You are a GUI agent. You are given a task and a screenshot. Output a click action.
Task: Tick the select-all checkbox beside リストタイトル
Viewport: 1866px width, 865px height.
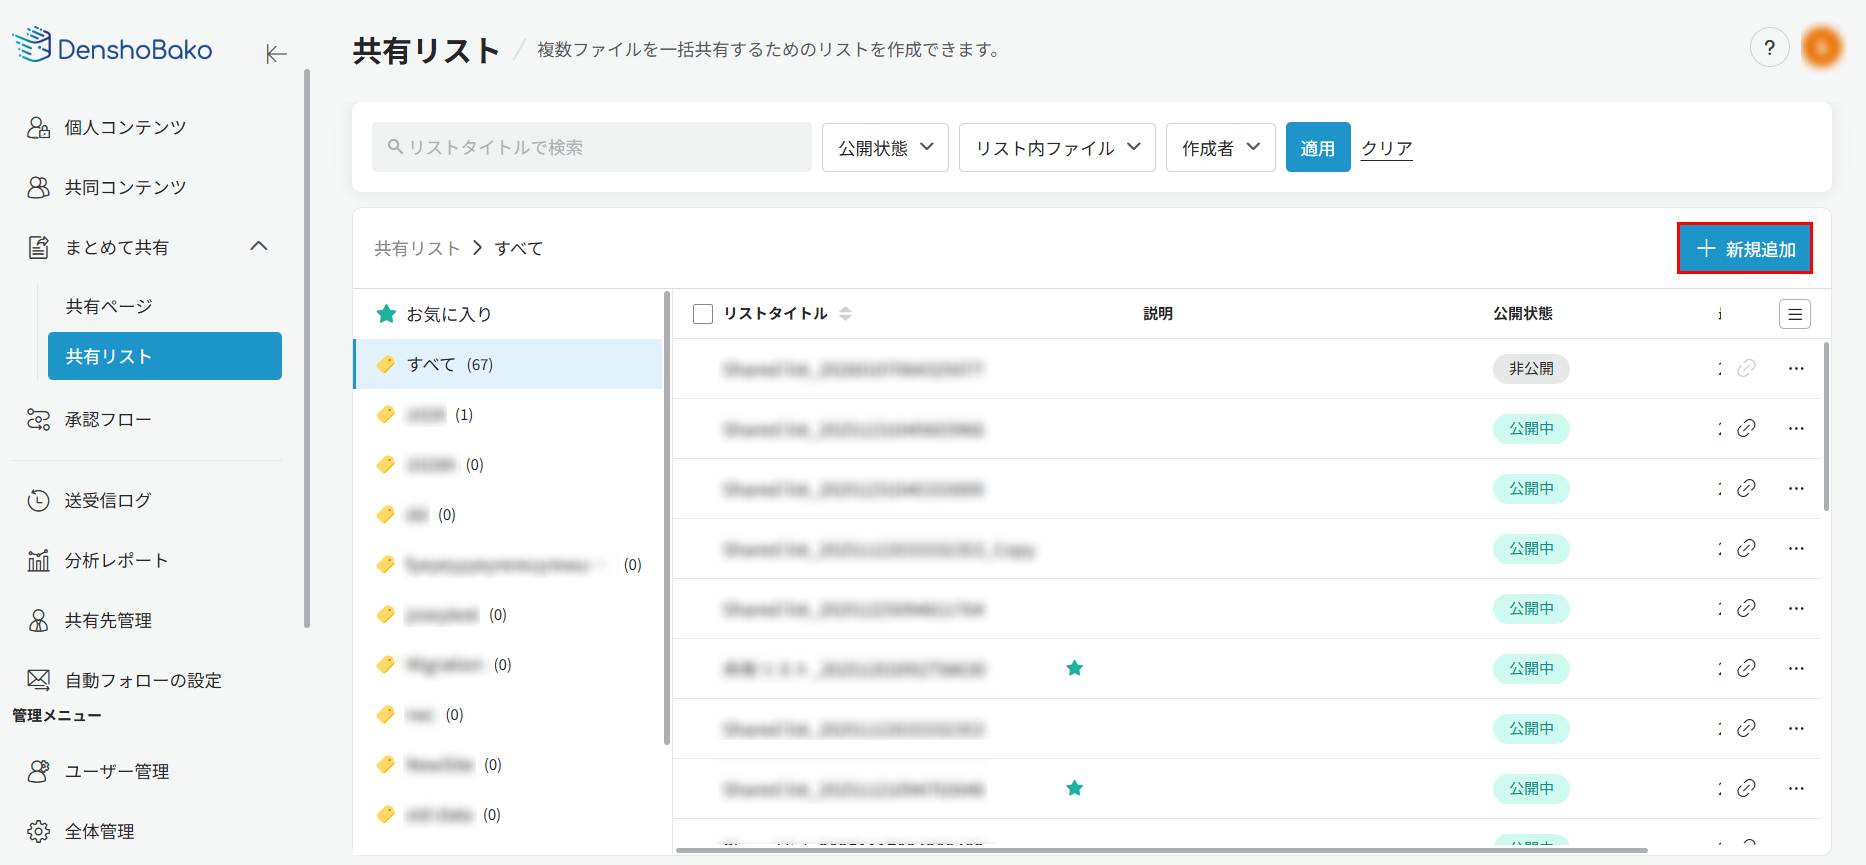coord(703,314)
